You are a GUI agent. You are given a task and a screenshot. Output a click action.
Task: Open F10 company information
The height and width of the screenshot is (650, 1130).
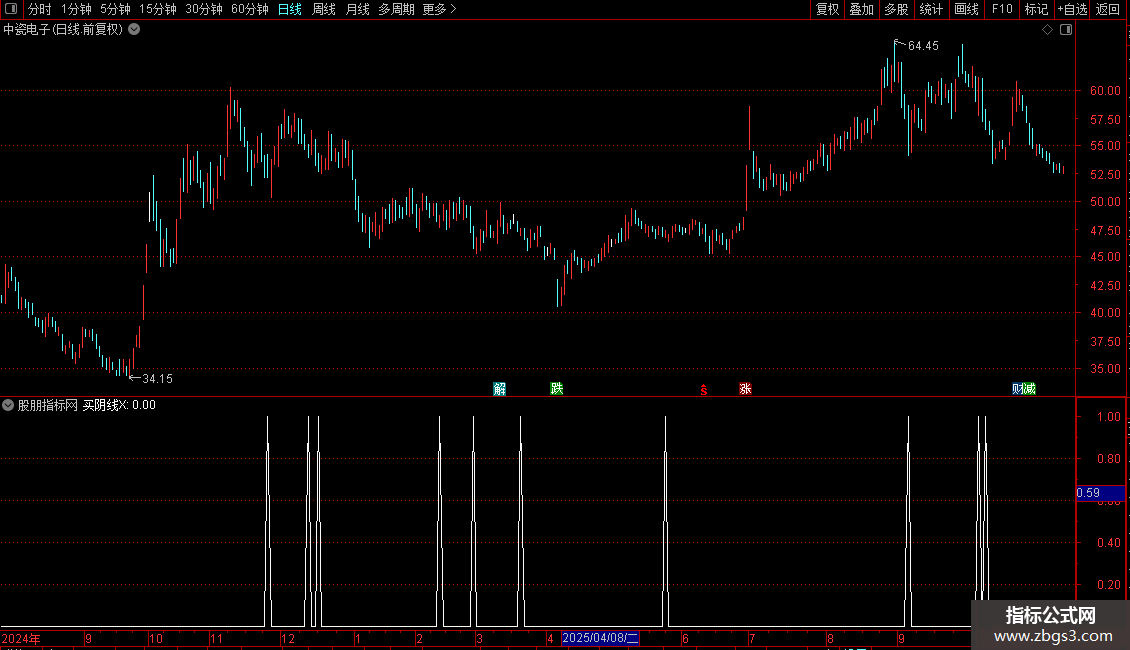pyautogui.click(x=1002, y=9)
